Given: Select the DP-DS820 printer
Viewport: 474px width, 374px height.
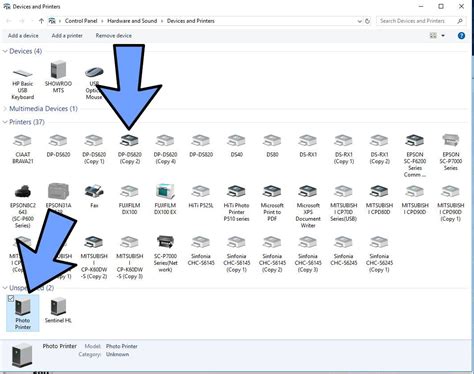Looking at the screenshot, I should point(201,146).
